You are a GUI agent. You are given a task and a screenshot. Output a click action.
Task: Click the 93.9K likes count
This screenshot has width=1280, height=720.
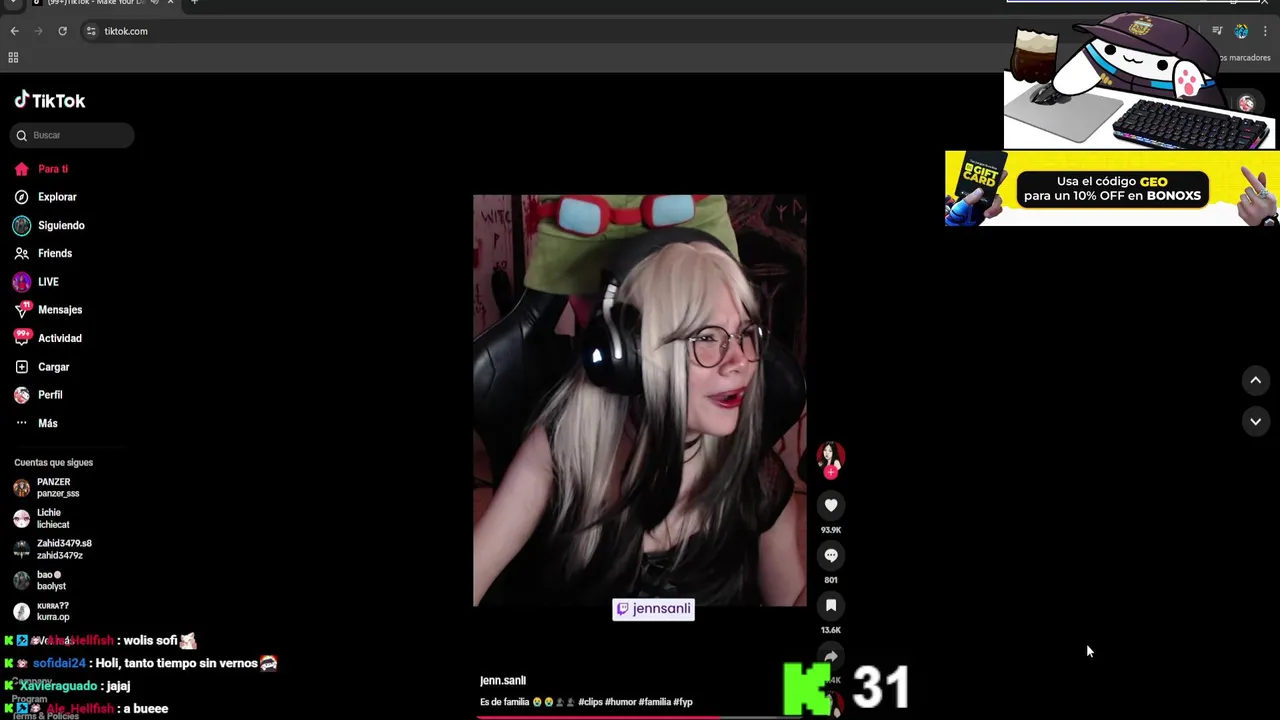(x=831, y=530)
